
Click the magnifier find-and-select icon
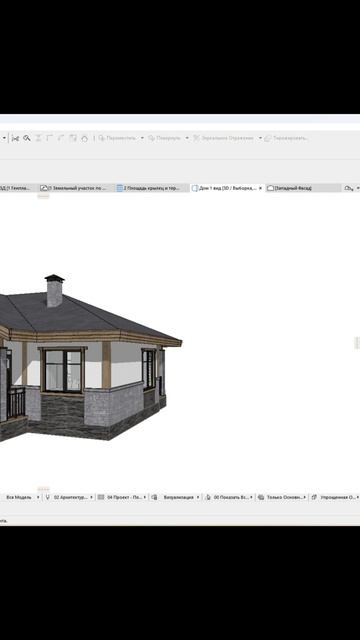(x=27, y=138)
